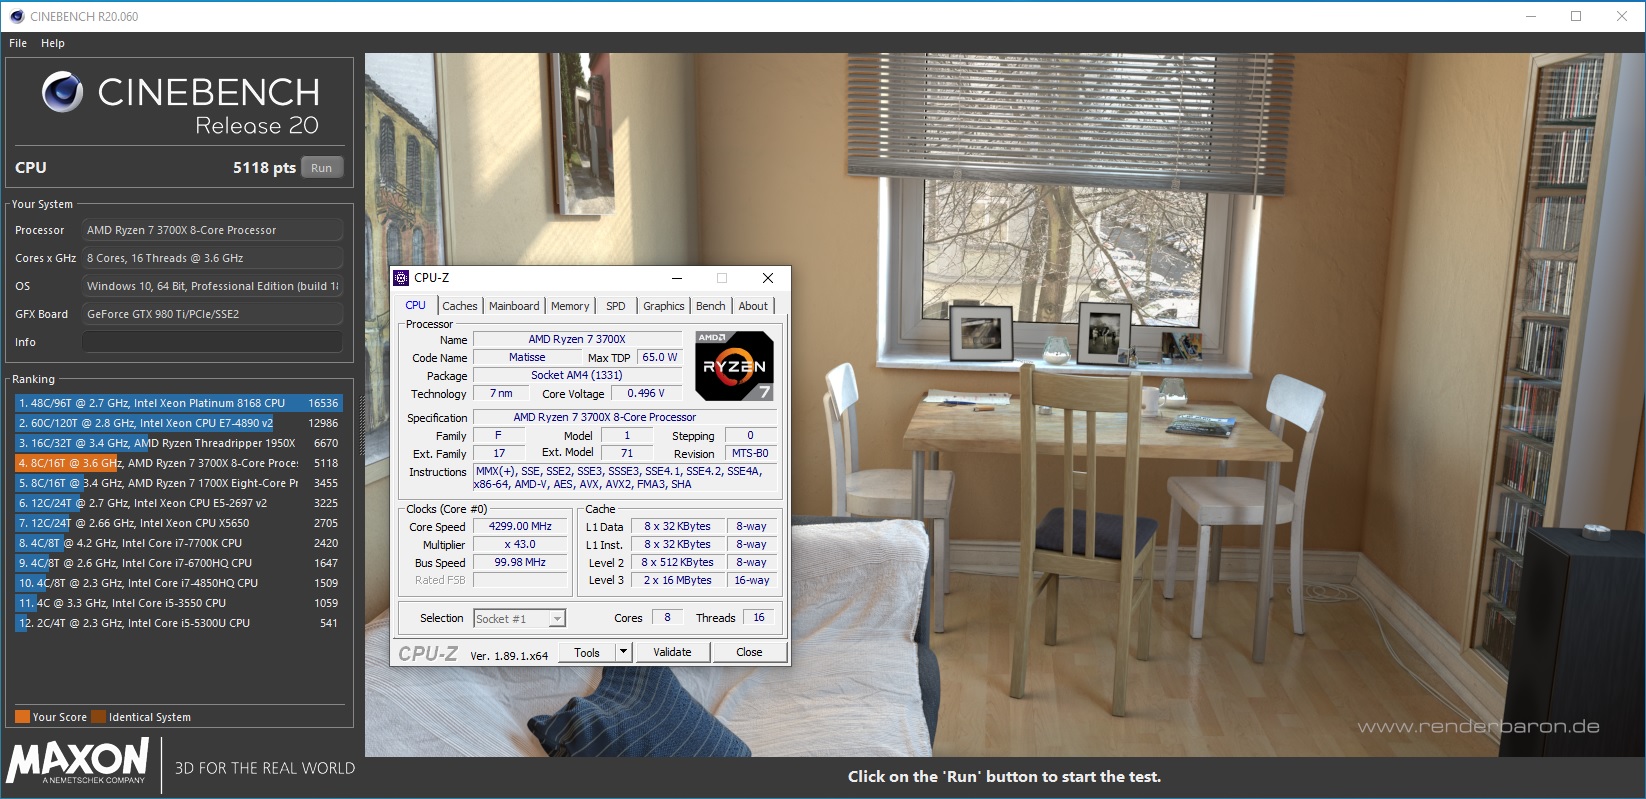
Task: Click the Specification field AMD Ryzen 7 3700X
Action: (626, 417)
